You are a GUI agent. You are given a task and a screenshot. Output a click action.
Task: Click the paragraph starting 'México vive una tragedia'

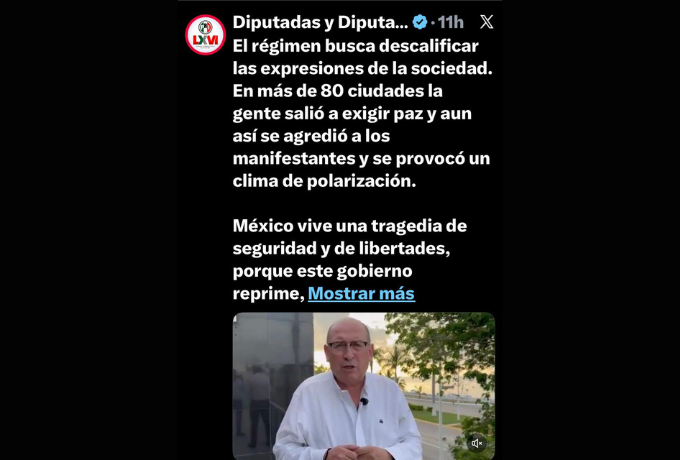350,259
